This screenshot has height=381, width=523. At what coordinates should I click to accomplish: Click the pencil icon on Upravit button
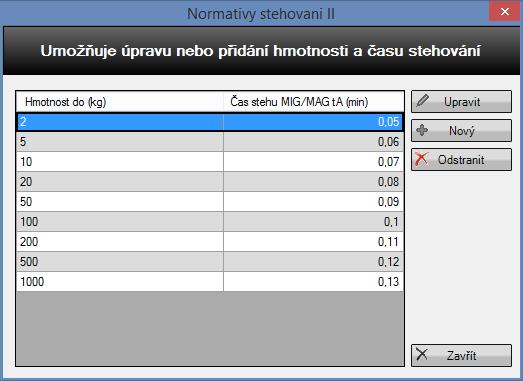pyautogui.click(x=423, y=100)
